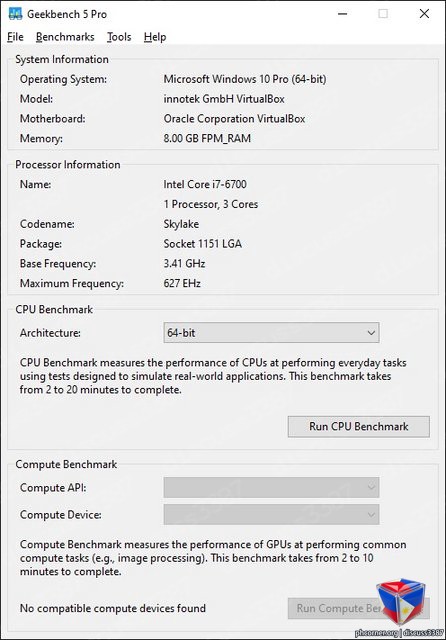Open the Compute Device dropdown
Screen dimensions: 446x640
(x=271, y=514)
